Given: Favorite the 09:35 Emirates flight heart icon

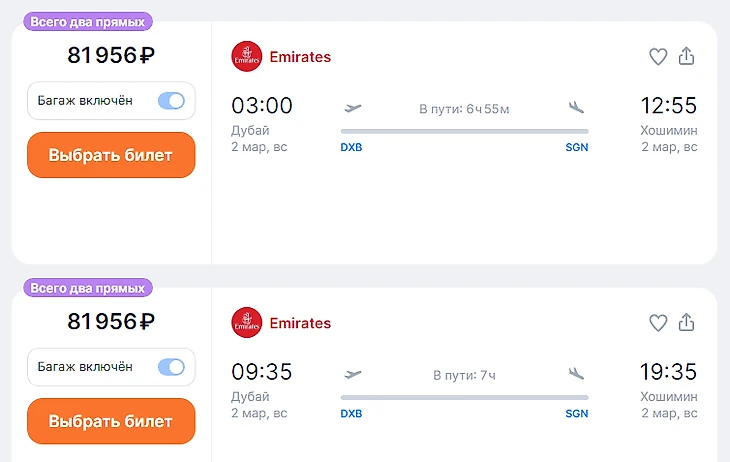Looking at the screenshot, I should click(658, 323).
